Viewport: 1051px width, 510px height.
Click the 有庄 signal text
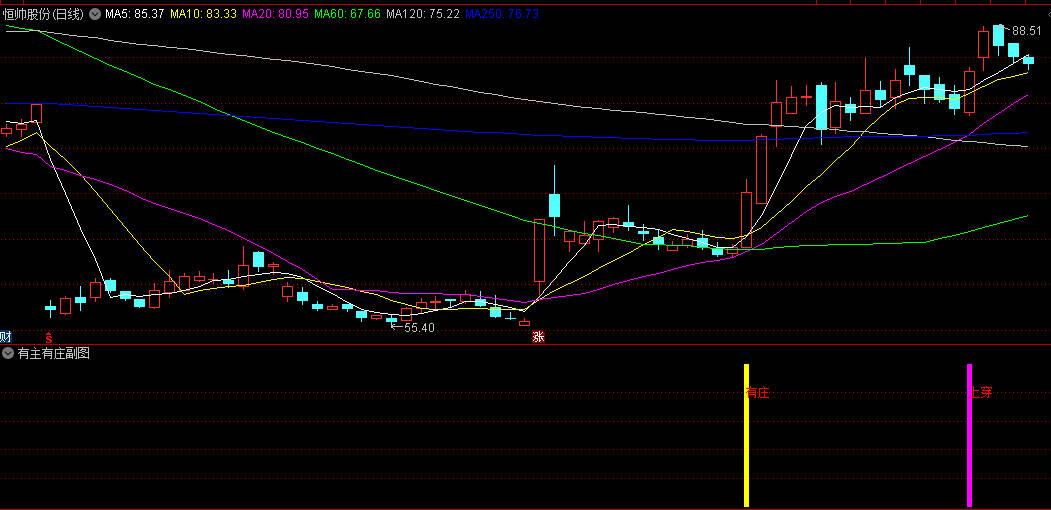758,393
